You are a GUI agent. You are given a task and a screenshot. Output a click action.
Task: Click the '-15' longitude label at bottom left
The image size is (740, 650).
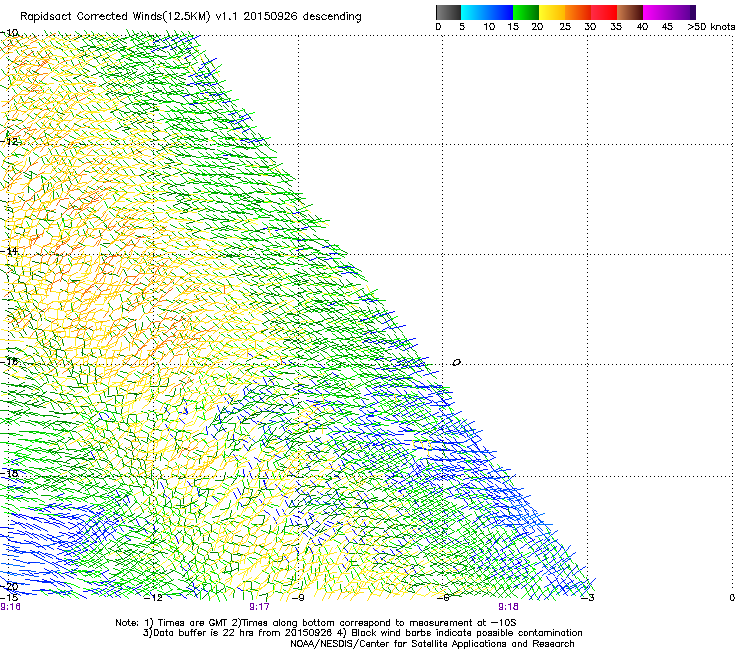[x=9, y=598]
